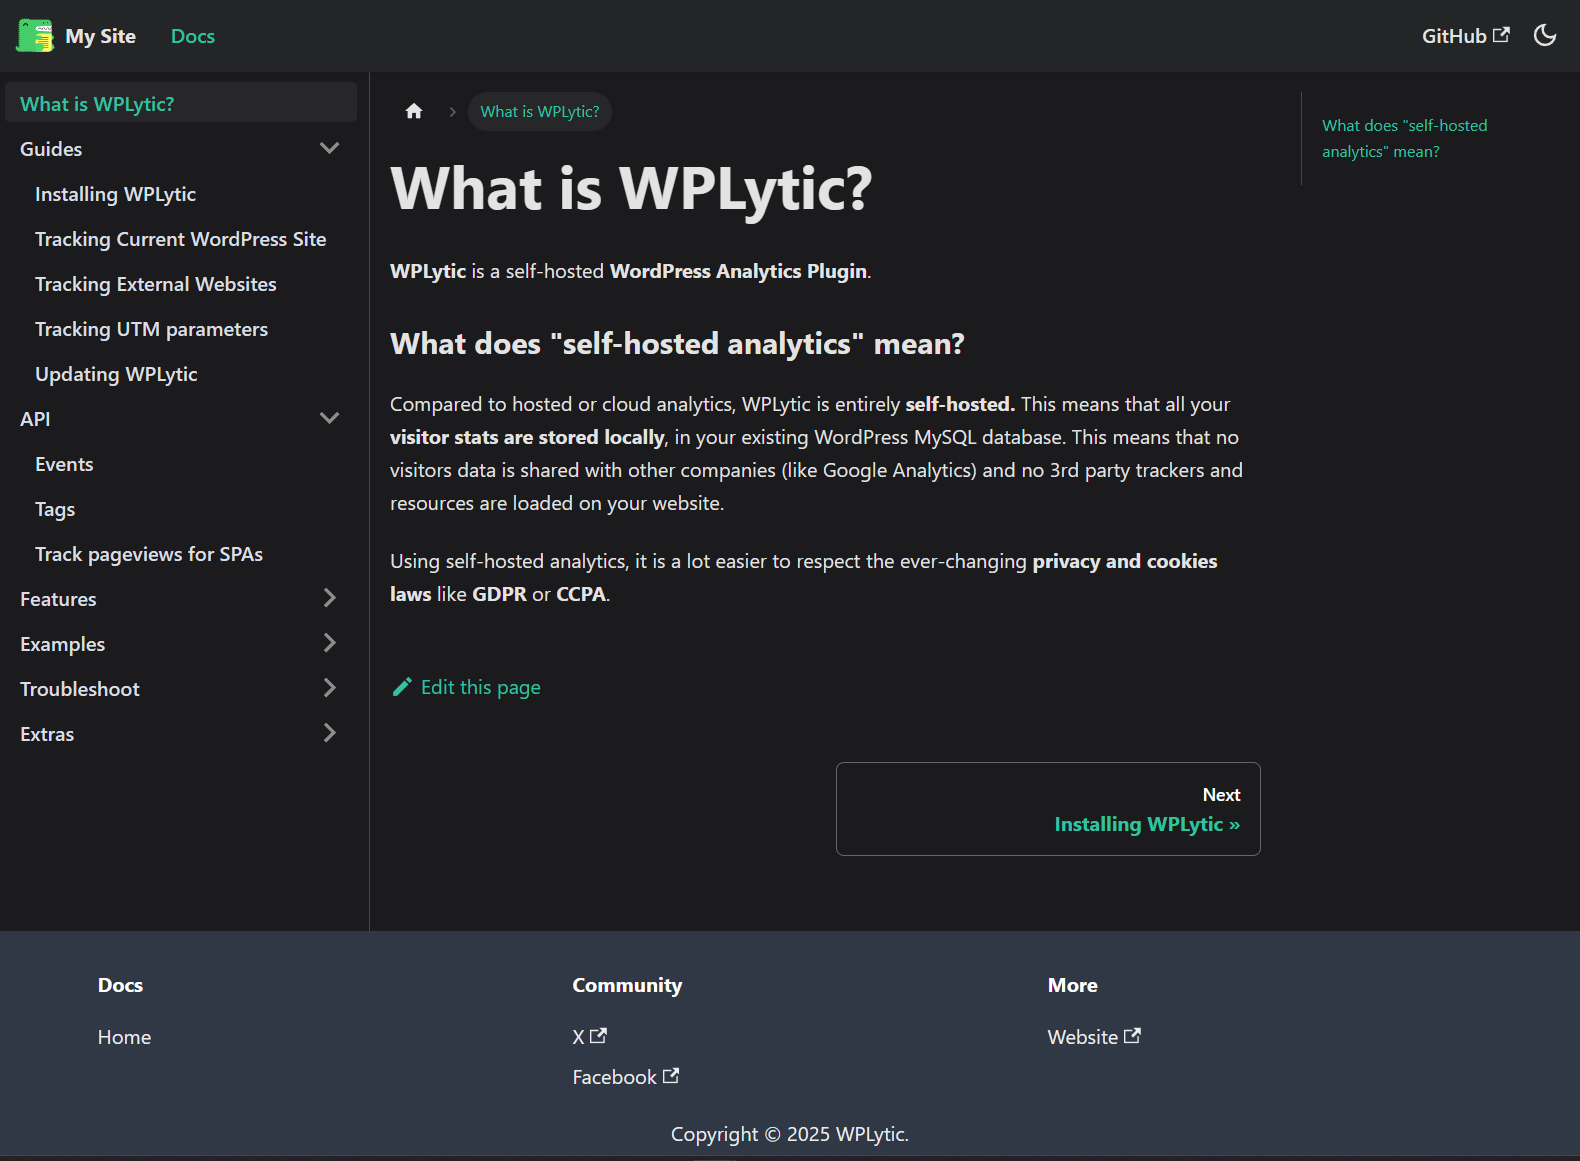Click the Features category label
This screenshot has width=1580, height=1161.
click(x=58, y=599)
